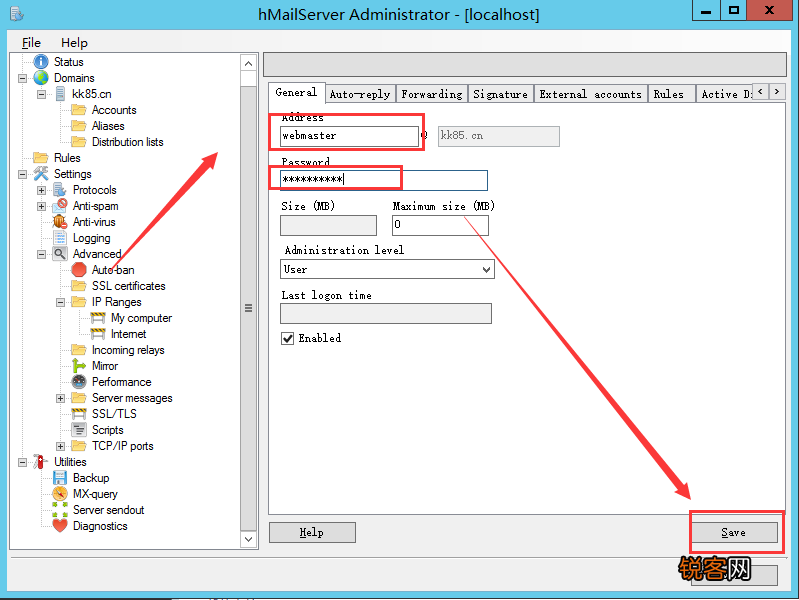Click the Last logon time field

[386, 314]
